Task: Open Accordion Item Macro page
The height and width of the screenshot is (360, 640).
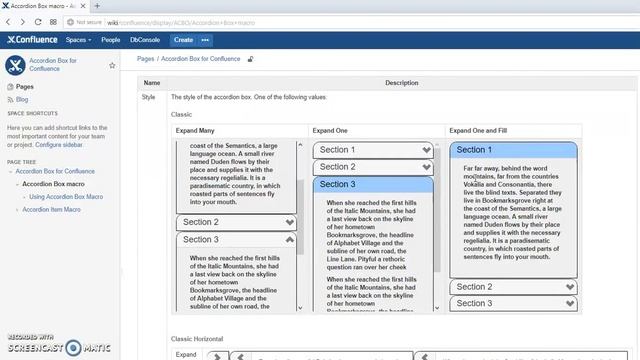Action: pos(51,209)
